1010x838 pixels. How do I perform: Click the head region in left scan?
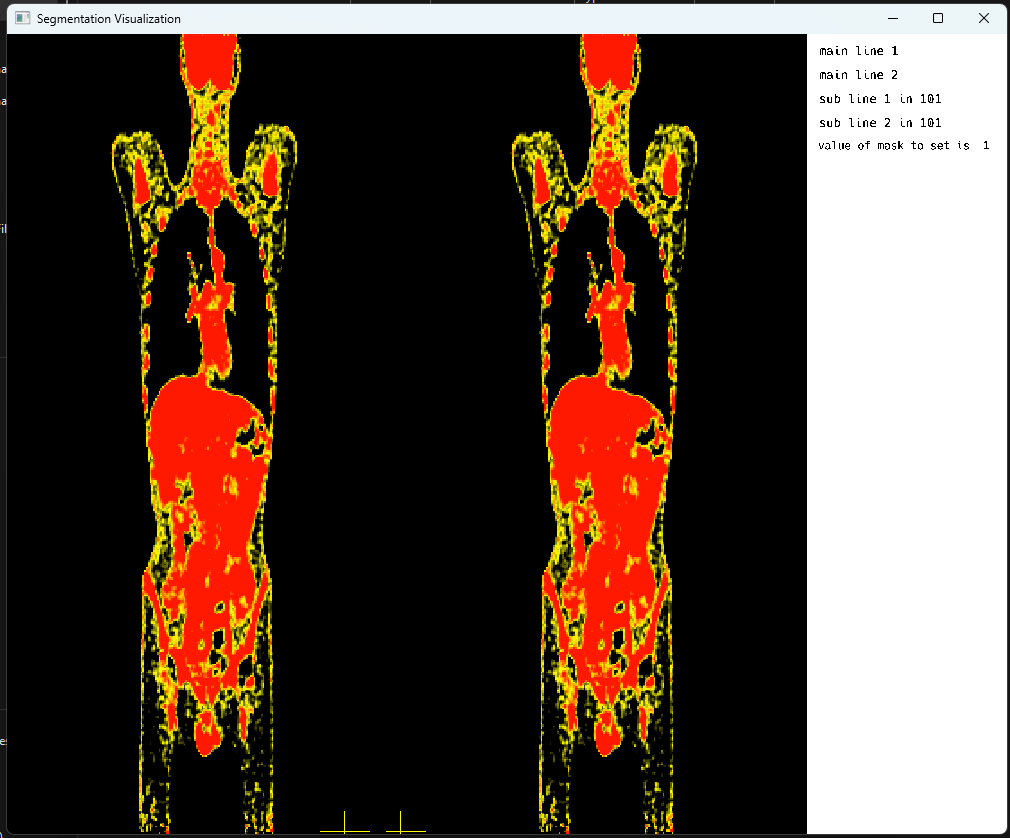point(209,60)
